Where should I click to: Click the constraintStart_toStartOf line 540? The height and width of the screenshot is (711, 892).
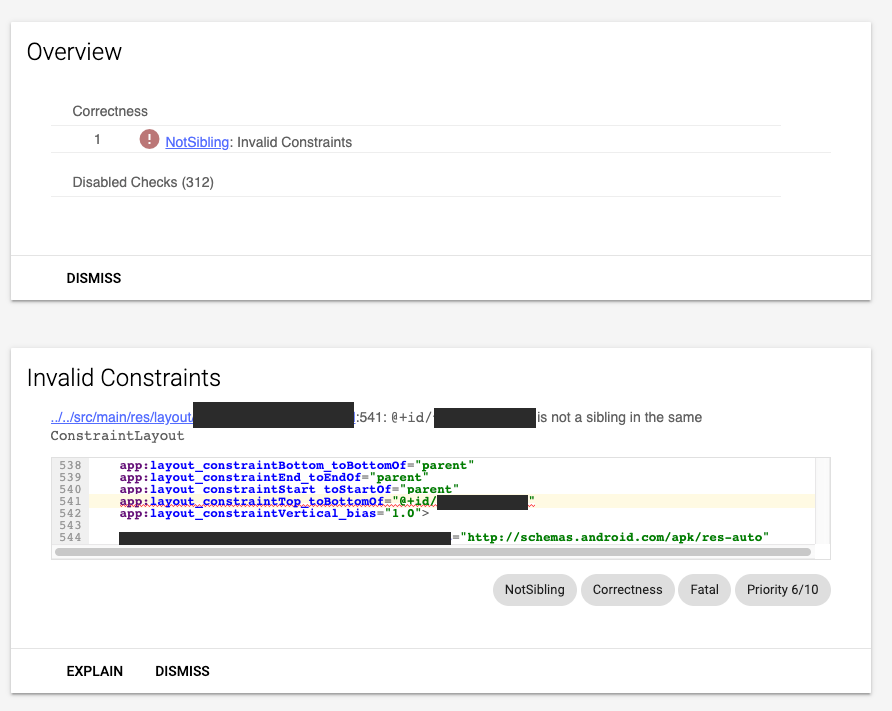(289, 489)
